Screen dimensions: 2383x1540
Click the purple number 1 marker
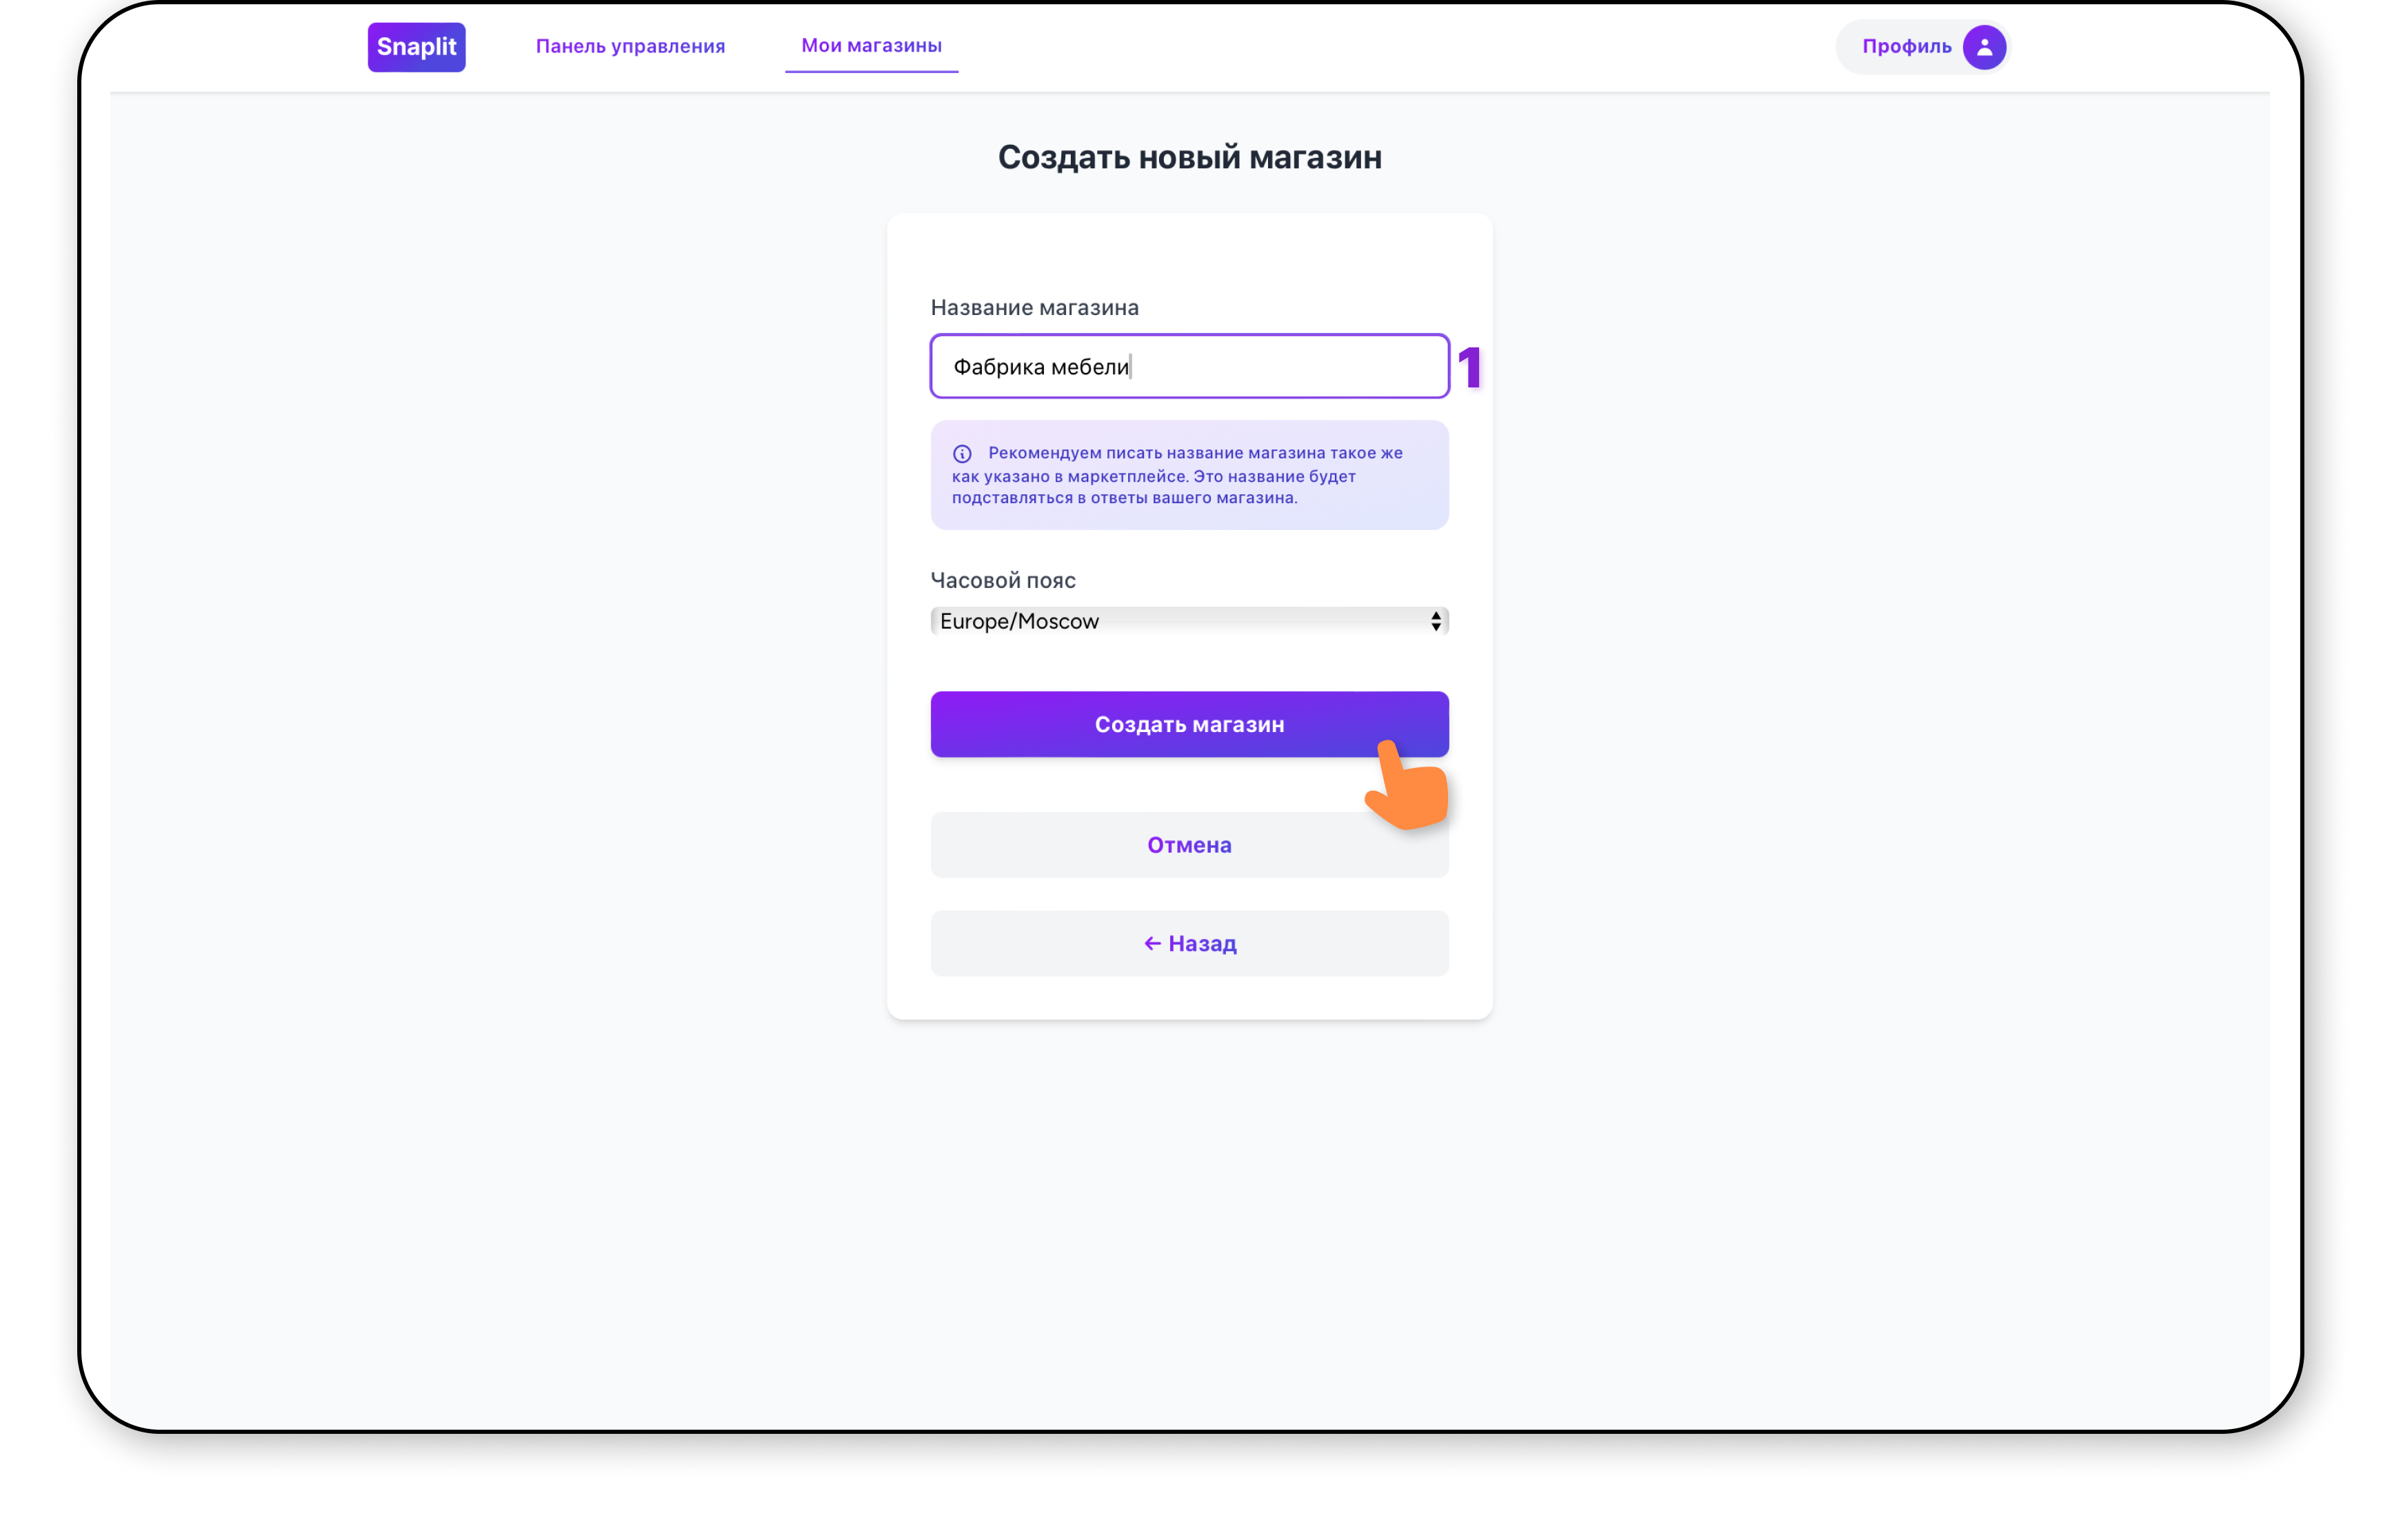click(1469, 367)
